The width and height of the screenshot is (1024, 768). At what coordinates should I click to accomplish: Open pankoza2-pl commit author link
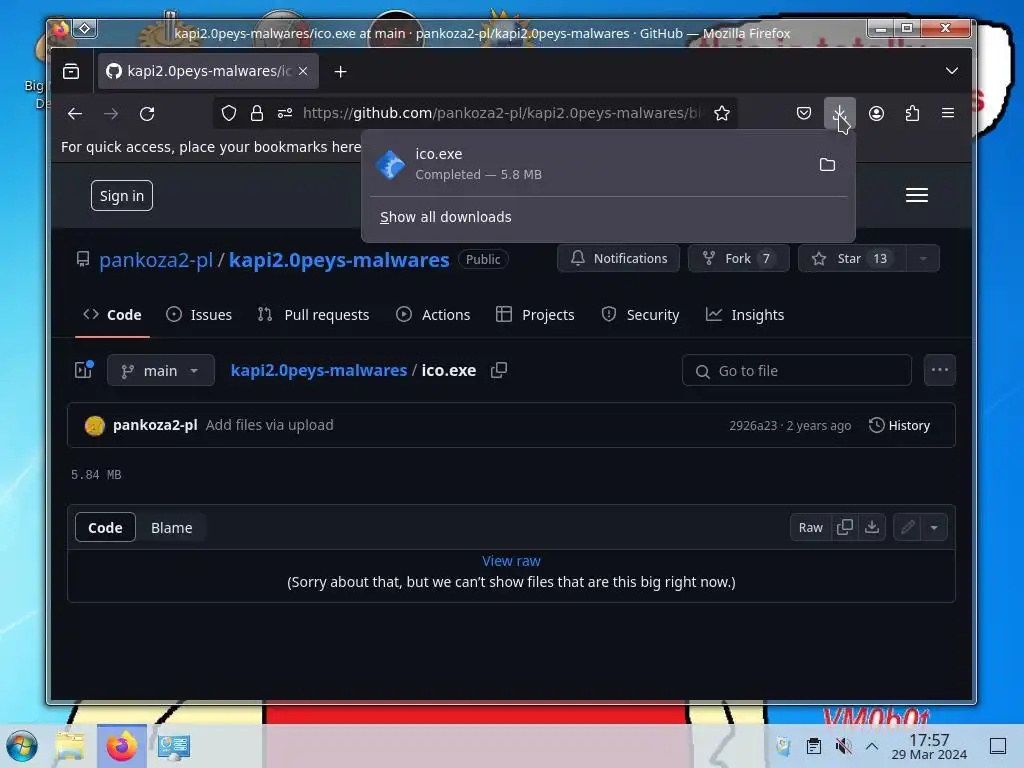tap(155, 425)
